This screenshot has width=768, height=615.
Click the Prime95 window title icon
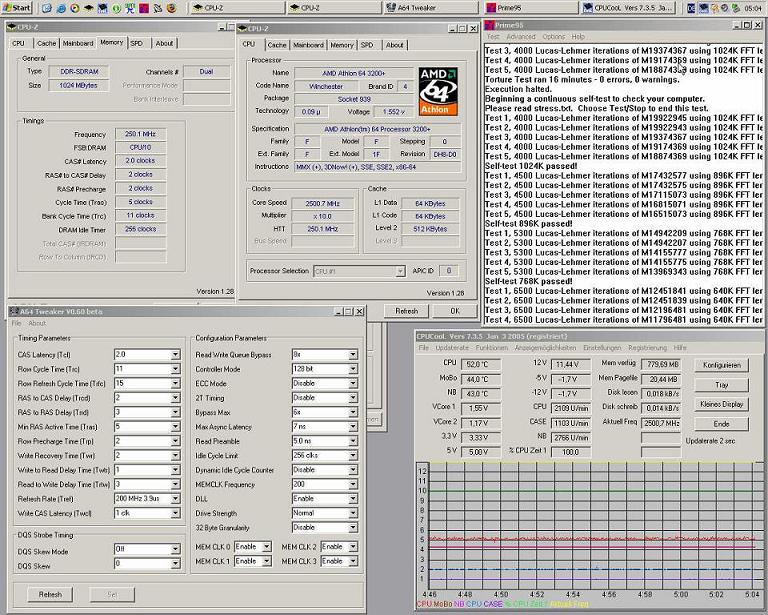tap(489, 25)
